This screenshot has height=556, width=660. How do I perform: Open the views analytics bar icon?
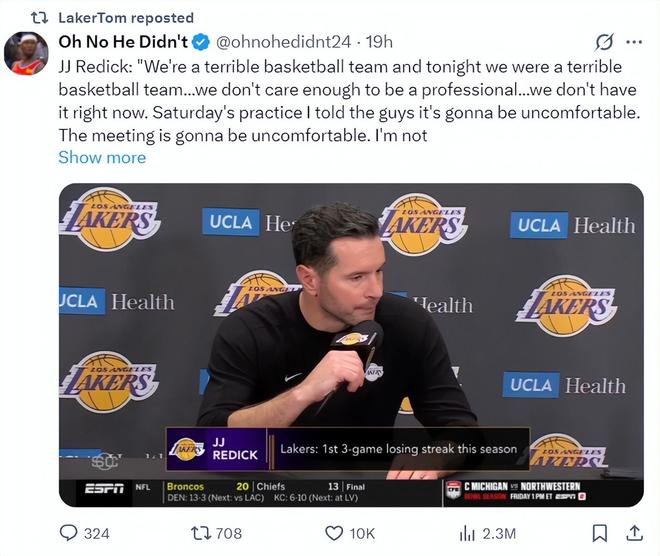click(x=467, y=533)
